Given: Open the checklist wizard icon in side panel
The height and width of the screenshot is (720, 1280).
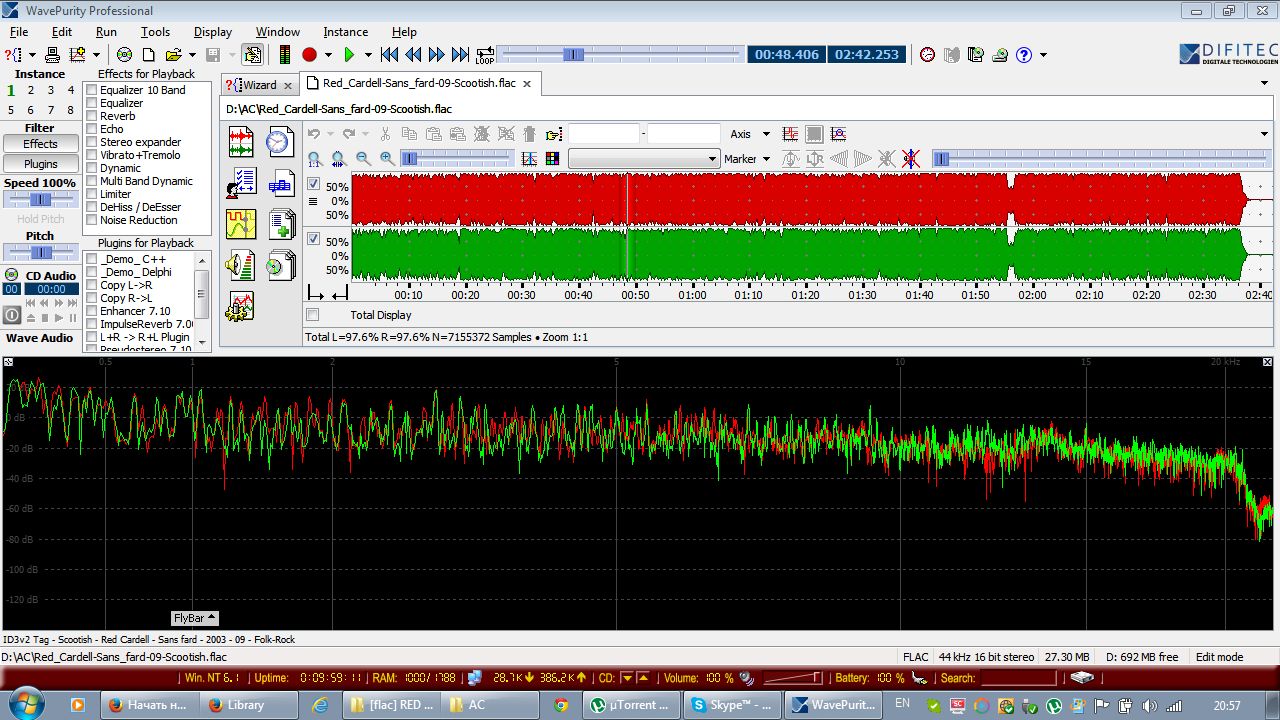Looking at the screenshot, I should pyautogui.click(x=241, y=183).
